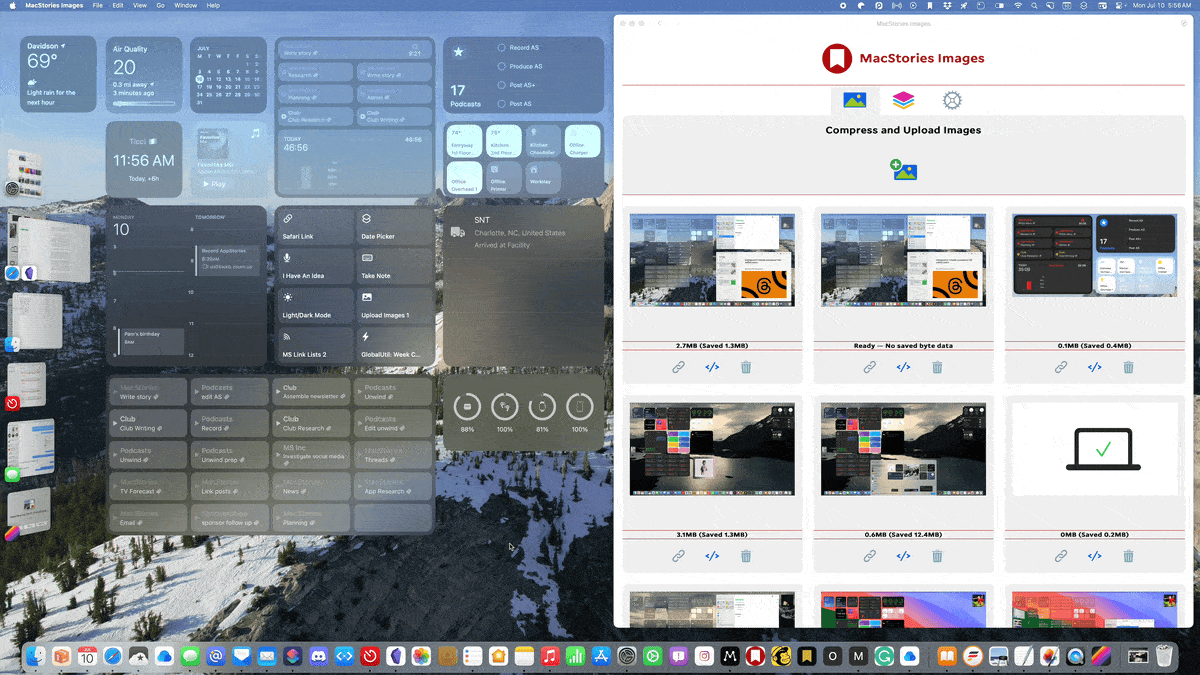Open the Help menu
Screen dimensions: 1200x675
(213, 6)
